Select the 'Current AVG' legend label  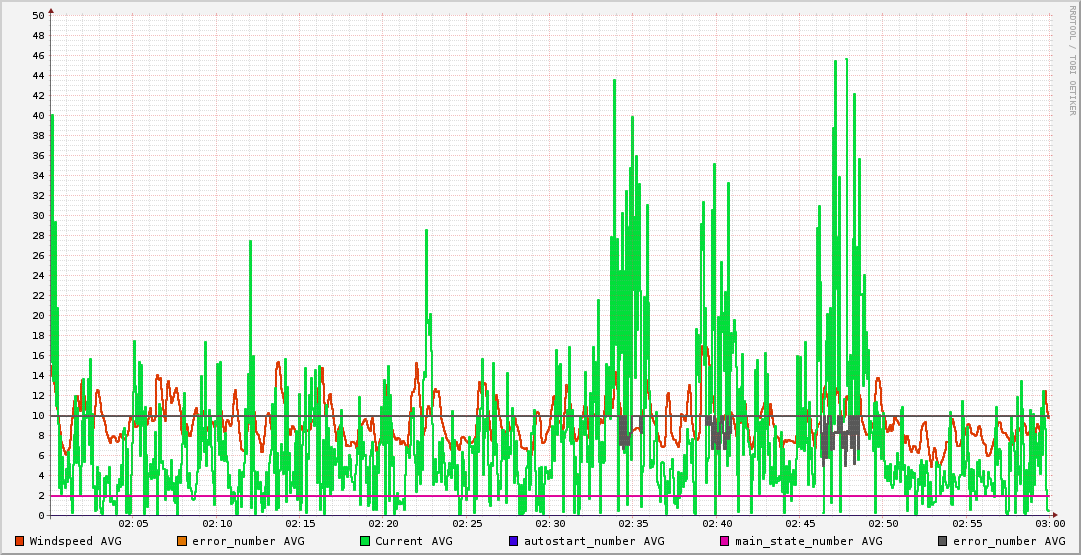[x=414, y=541]
